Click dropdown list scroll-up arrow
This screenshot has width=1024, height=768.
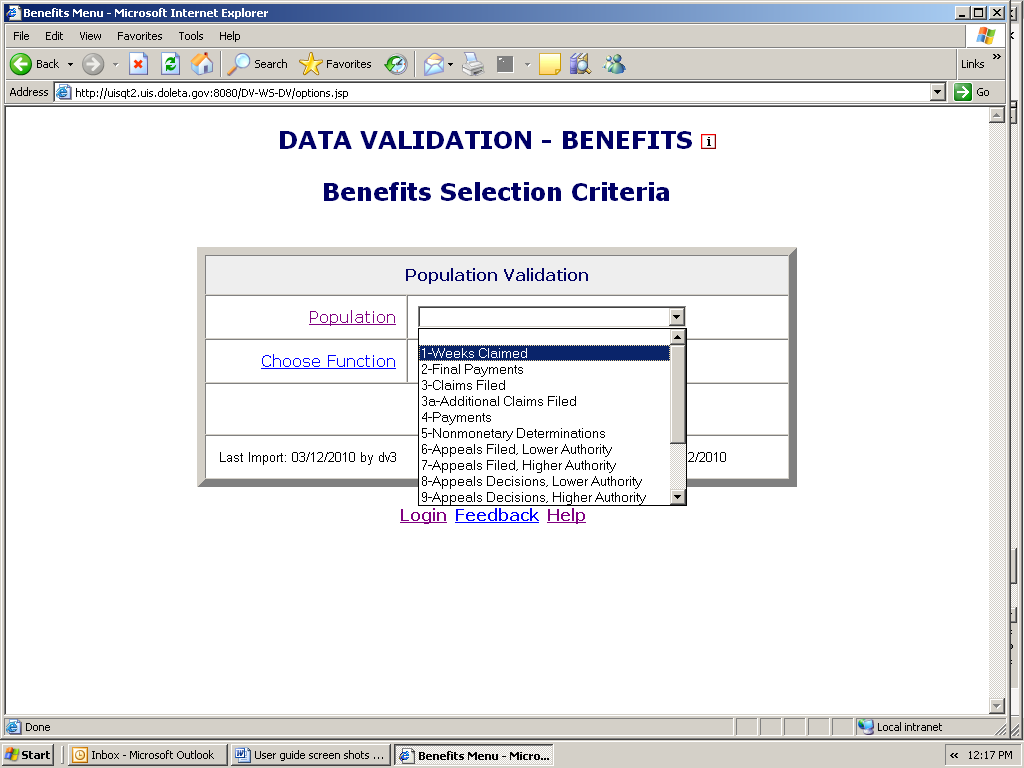pyautogui.click(x=678, y=337)
